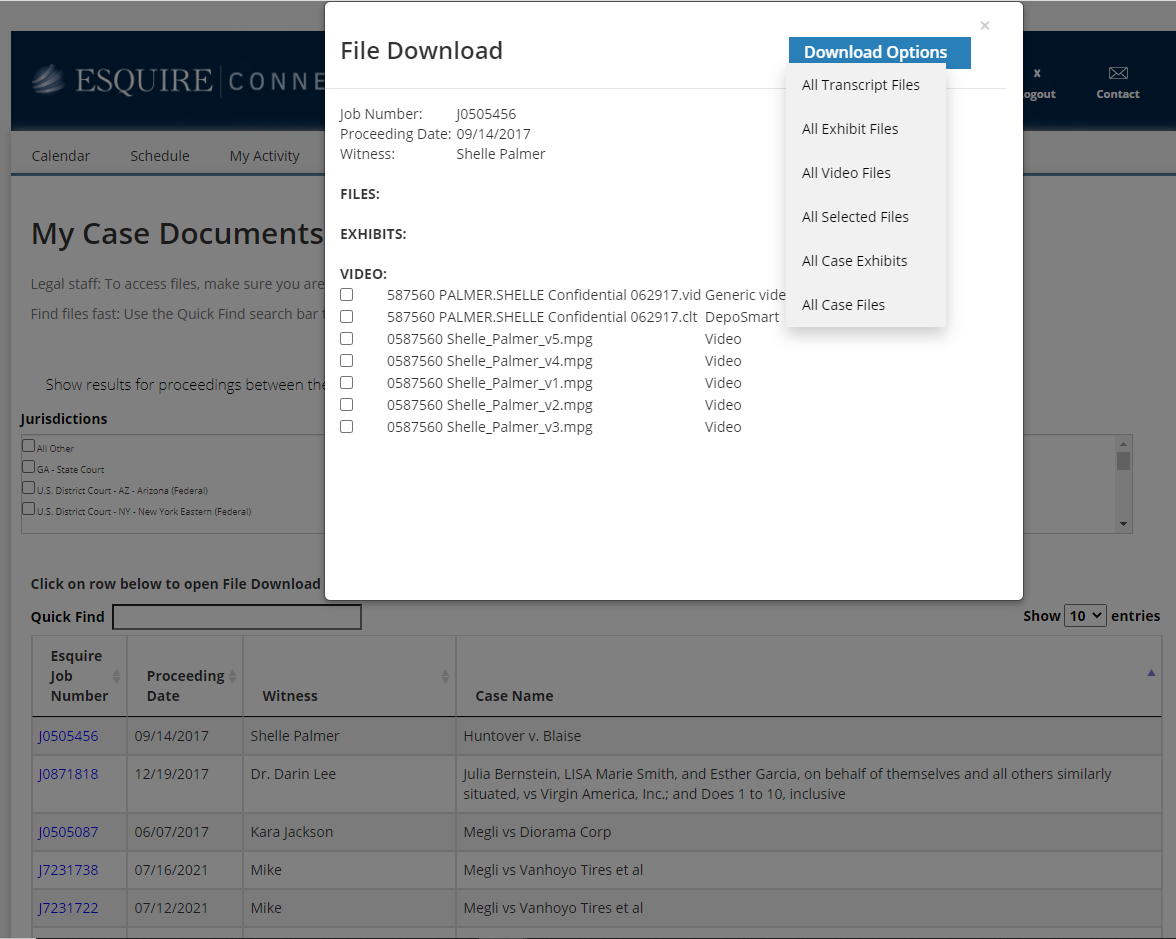Image resolution: width=1176 pixels, height=939 pixels.
Task: Click sort arrows on Proceeding Date column
Action: (x=232, y=676)
